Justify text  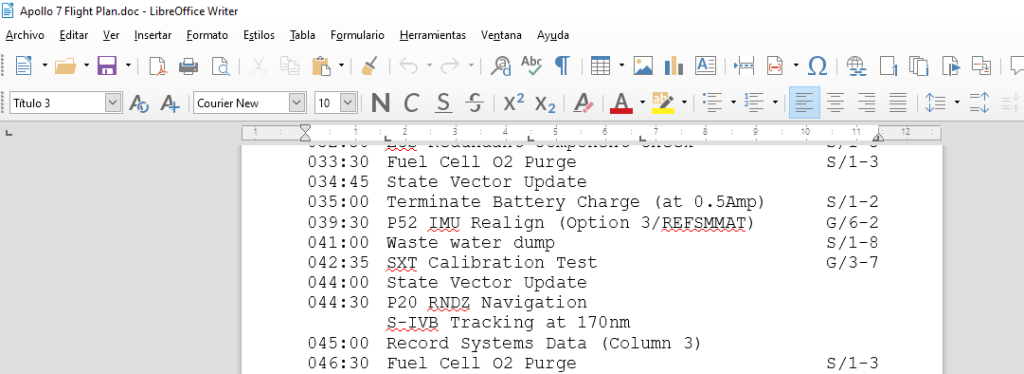[x=899, y=102]
